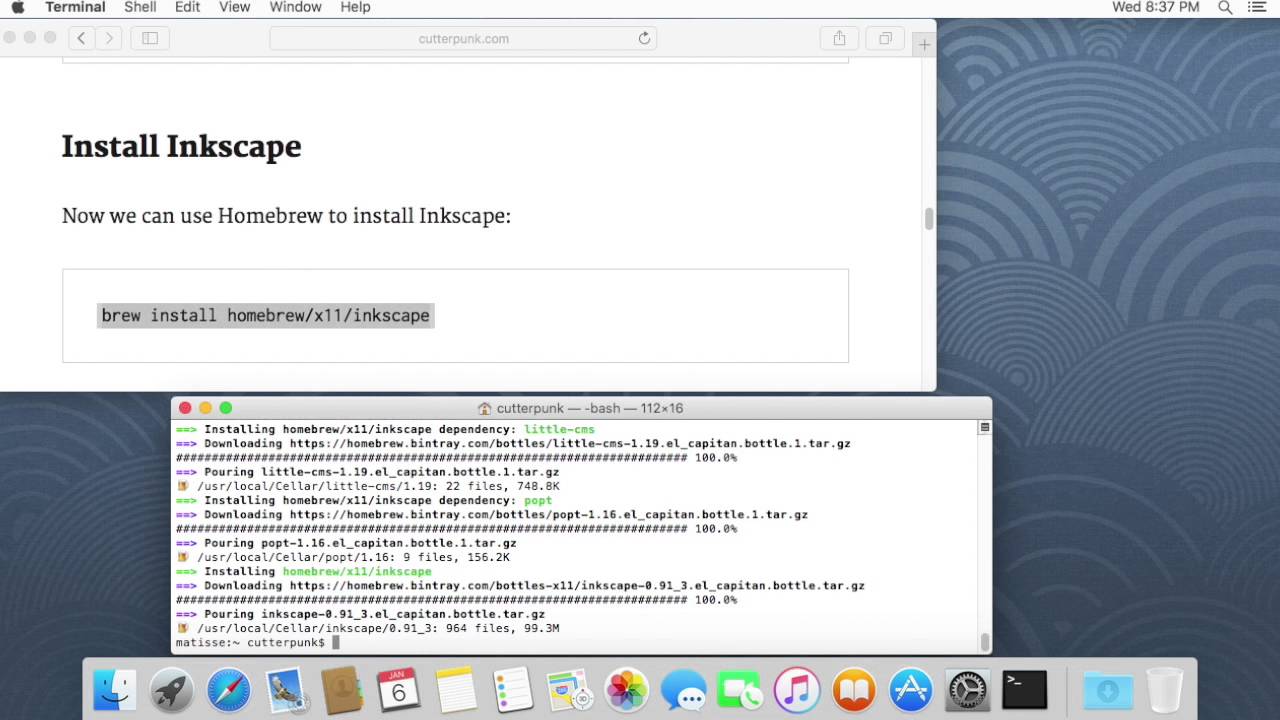The height and width of the screenshot is (720, 1280).
Task: Click Safari Share button
Action: click(839, 38)
